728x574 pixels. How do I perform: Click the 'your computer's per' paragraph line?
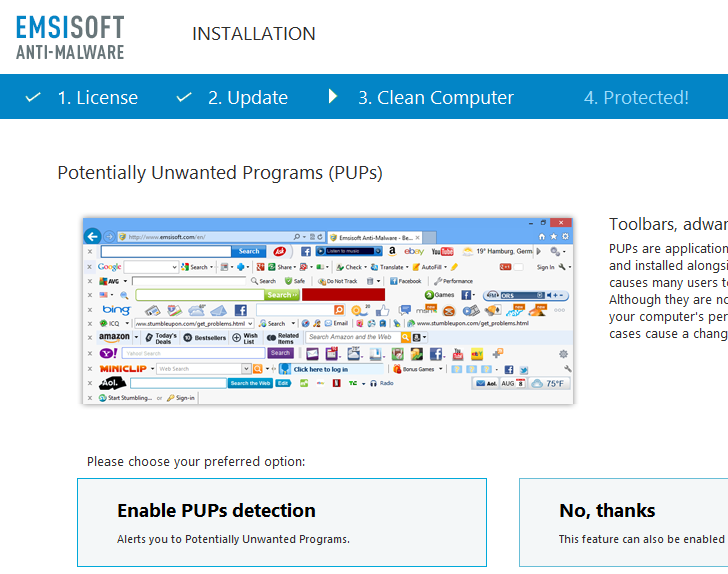[668, 317]
